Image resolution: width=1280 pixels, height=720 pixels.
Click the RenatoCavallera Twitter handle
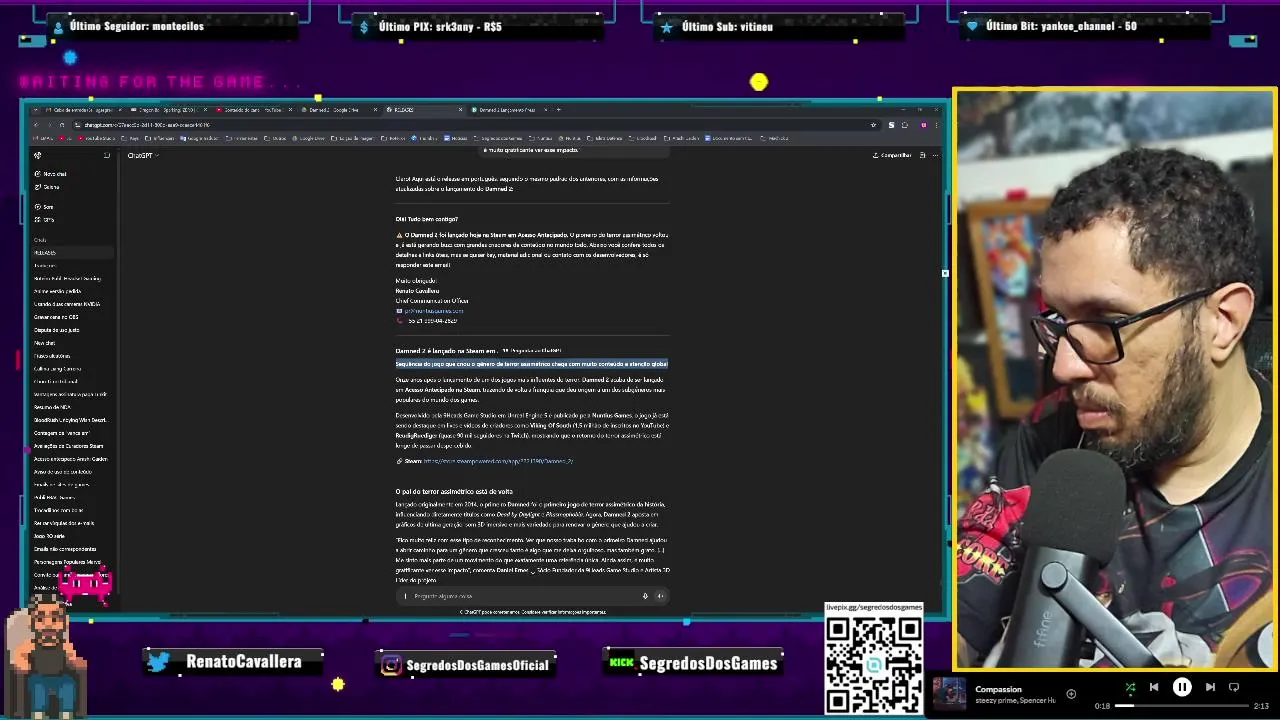pos(244,661)
